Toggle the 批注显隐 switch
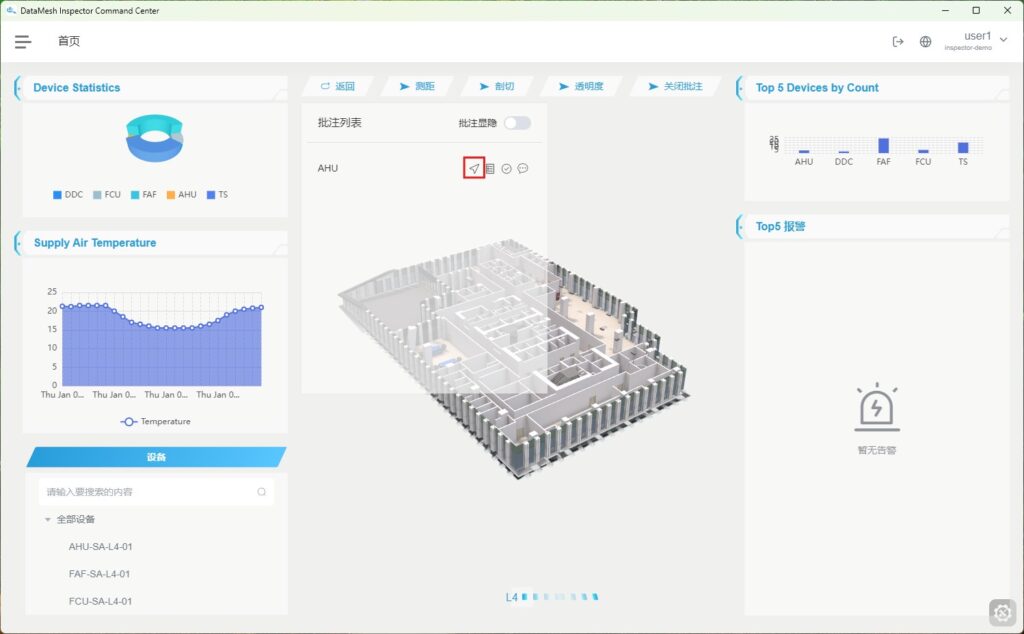Screen dimensions: 1024x634 pos(517,123)
